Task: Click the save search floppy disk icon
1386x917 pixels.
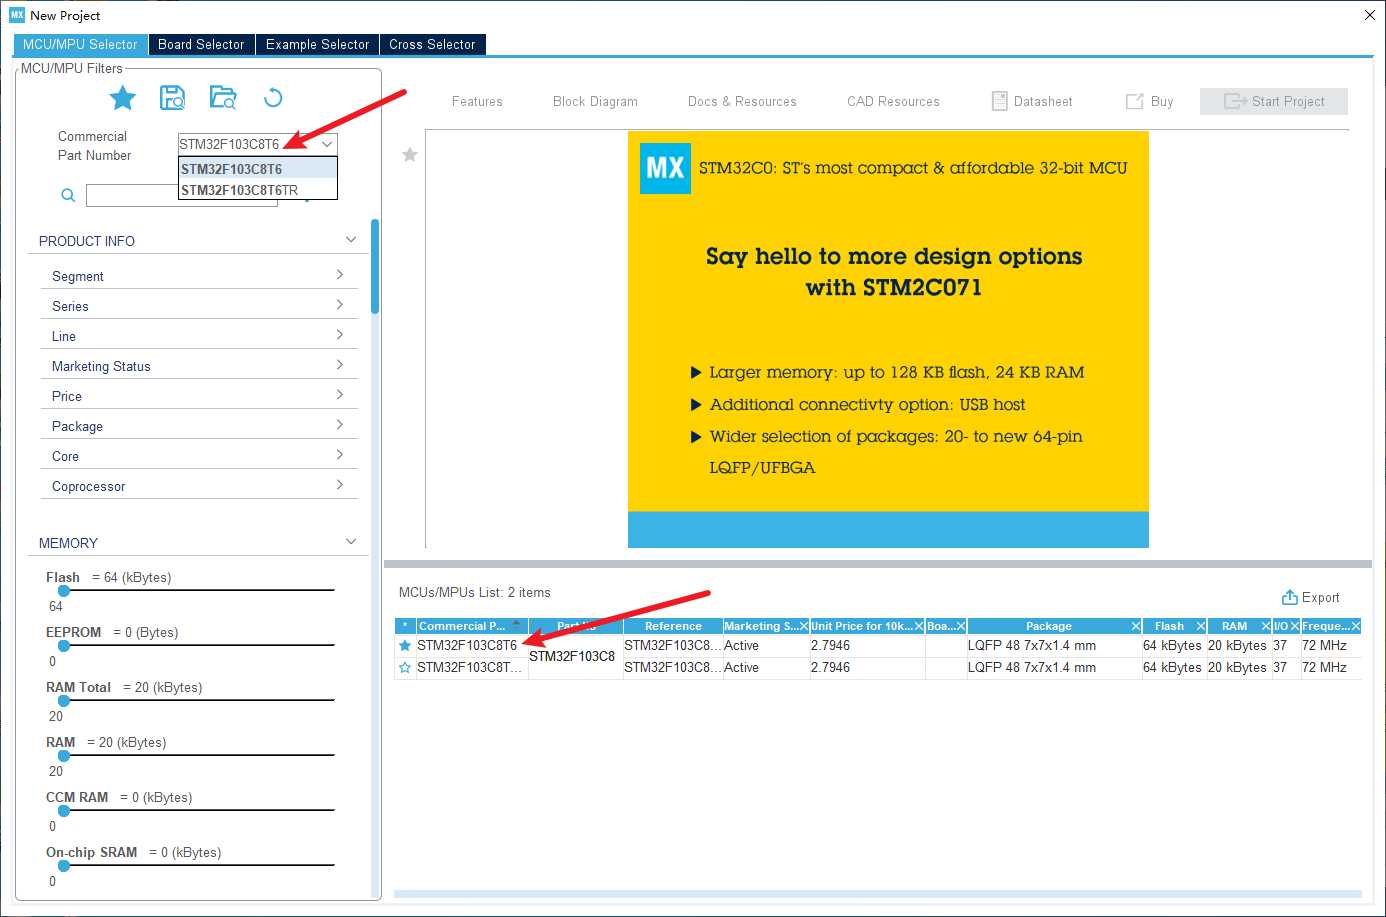Action: click(x=173, y=98)
